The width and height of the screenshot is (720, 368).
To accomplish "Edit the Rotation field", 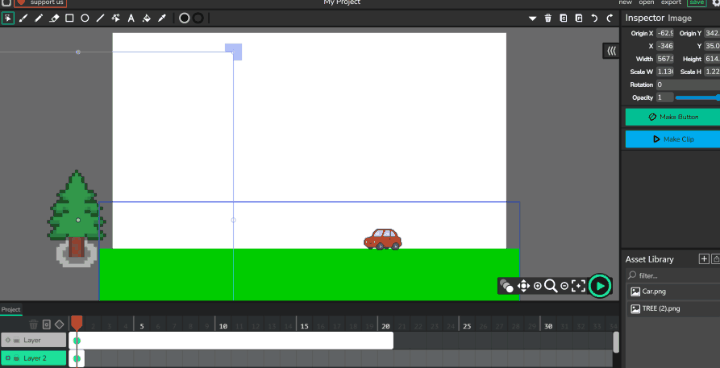I will (x=688, y=85).
